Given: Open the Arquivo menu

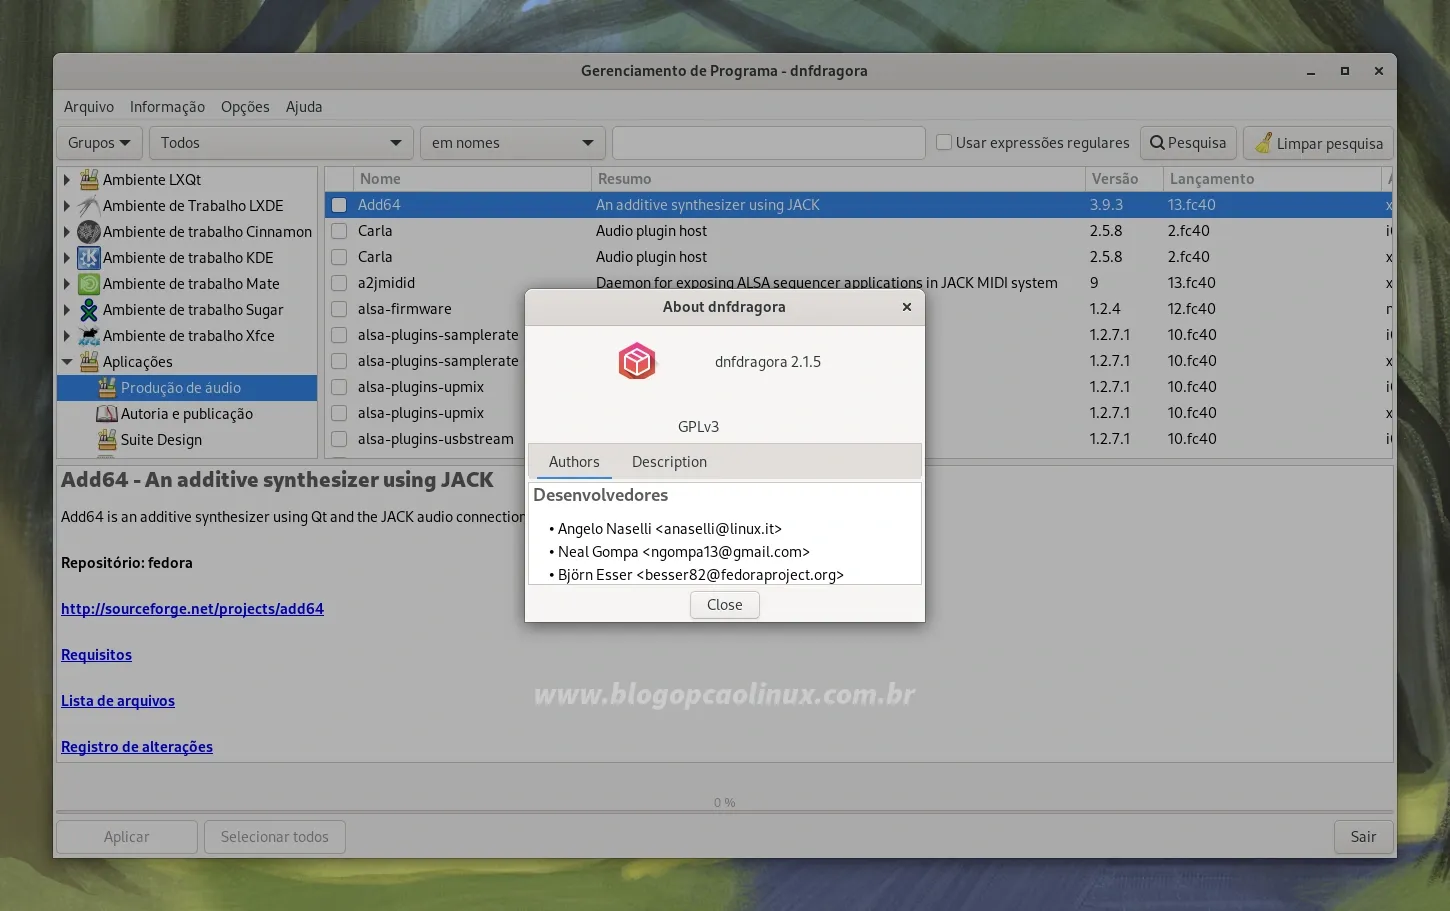Looking at the screenshot, I should pos(89,107).
